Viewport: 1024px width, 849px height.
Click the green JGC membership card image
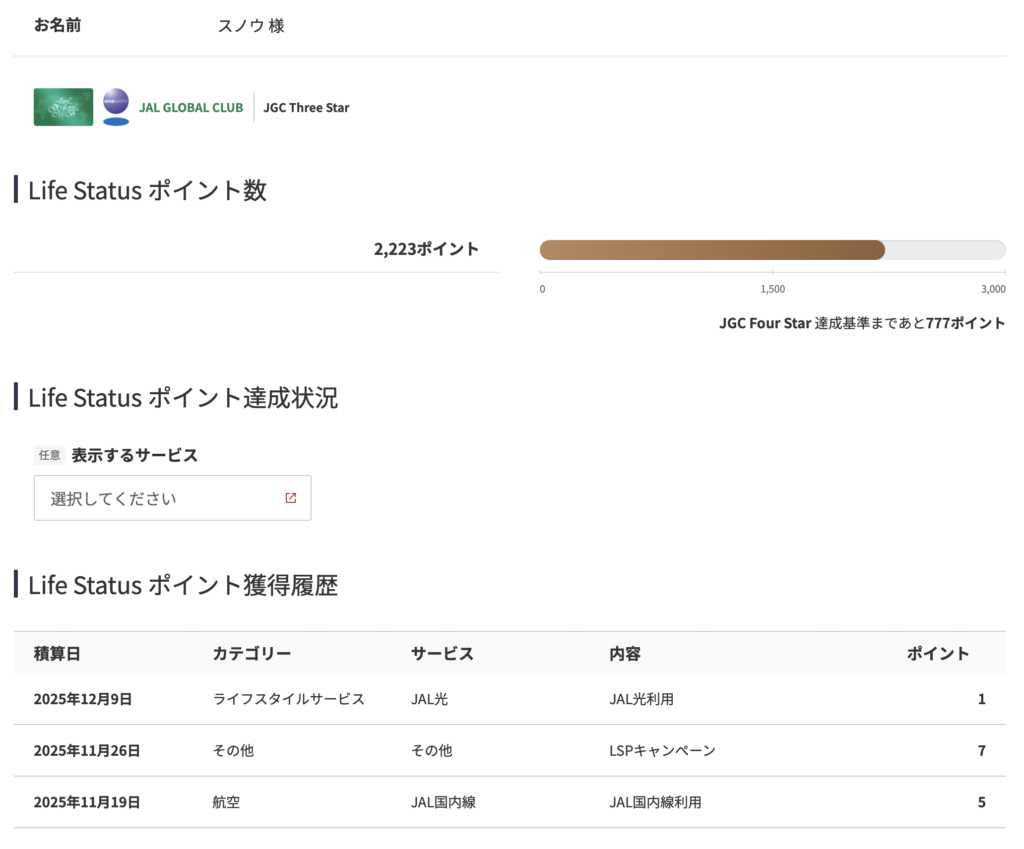(x=63, y=107)
